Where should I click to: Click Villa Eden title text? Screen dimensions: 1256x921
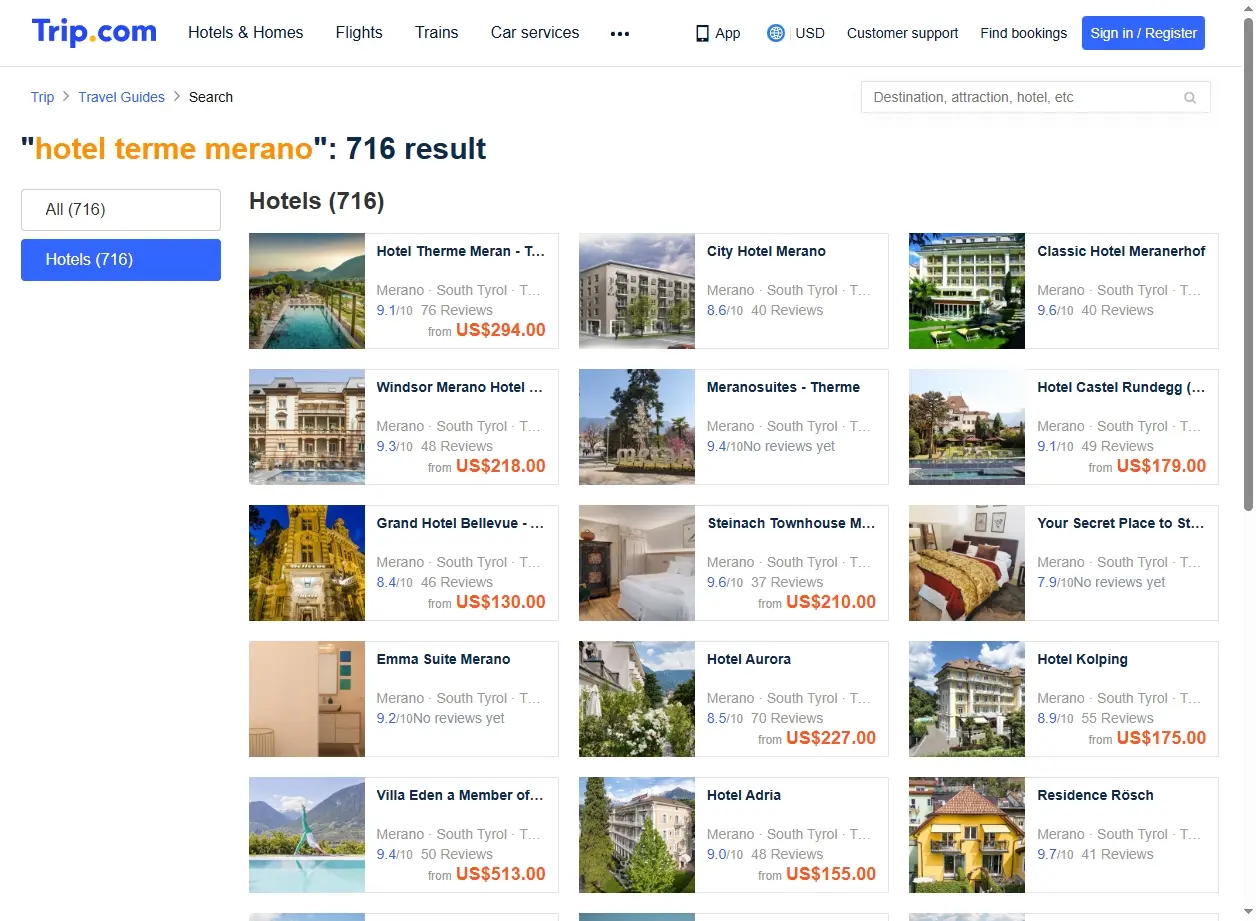coord(460,796)
